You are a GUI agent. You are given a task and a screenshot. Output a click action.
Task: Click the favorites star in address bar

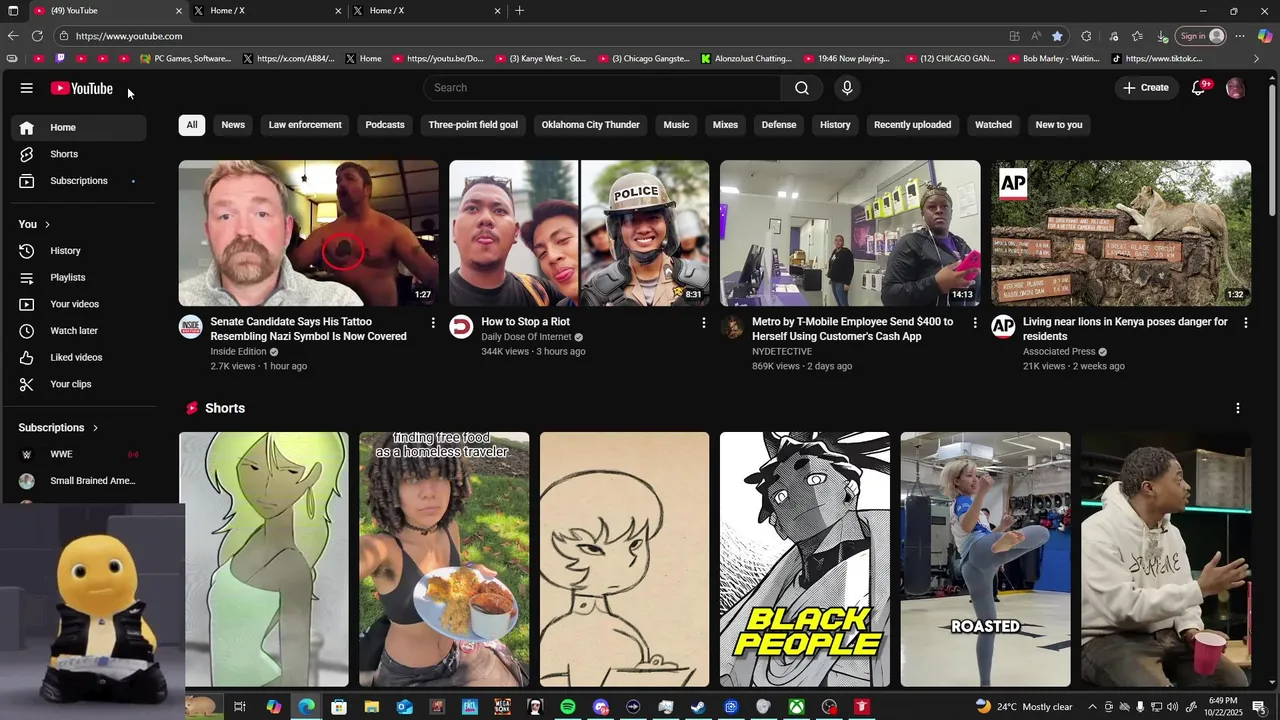(x=1057, y=36)
